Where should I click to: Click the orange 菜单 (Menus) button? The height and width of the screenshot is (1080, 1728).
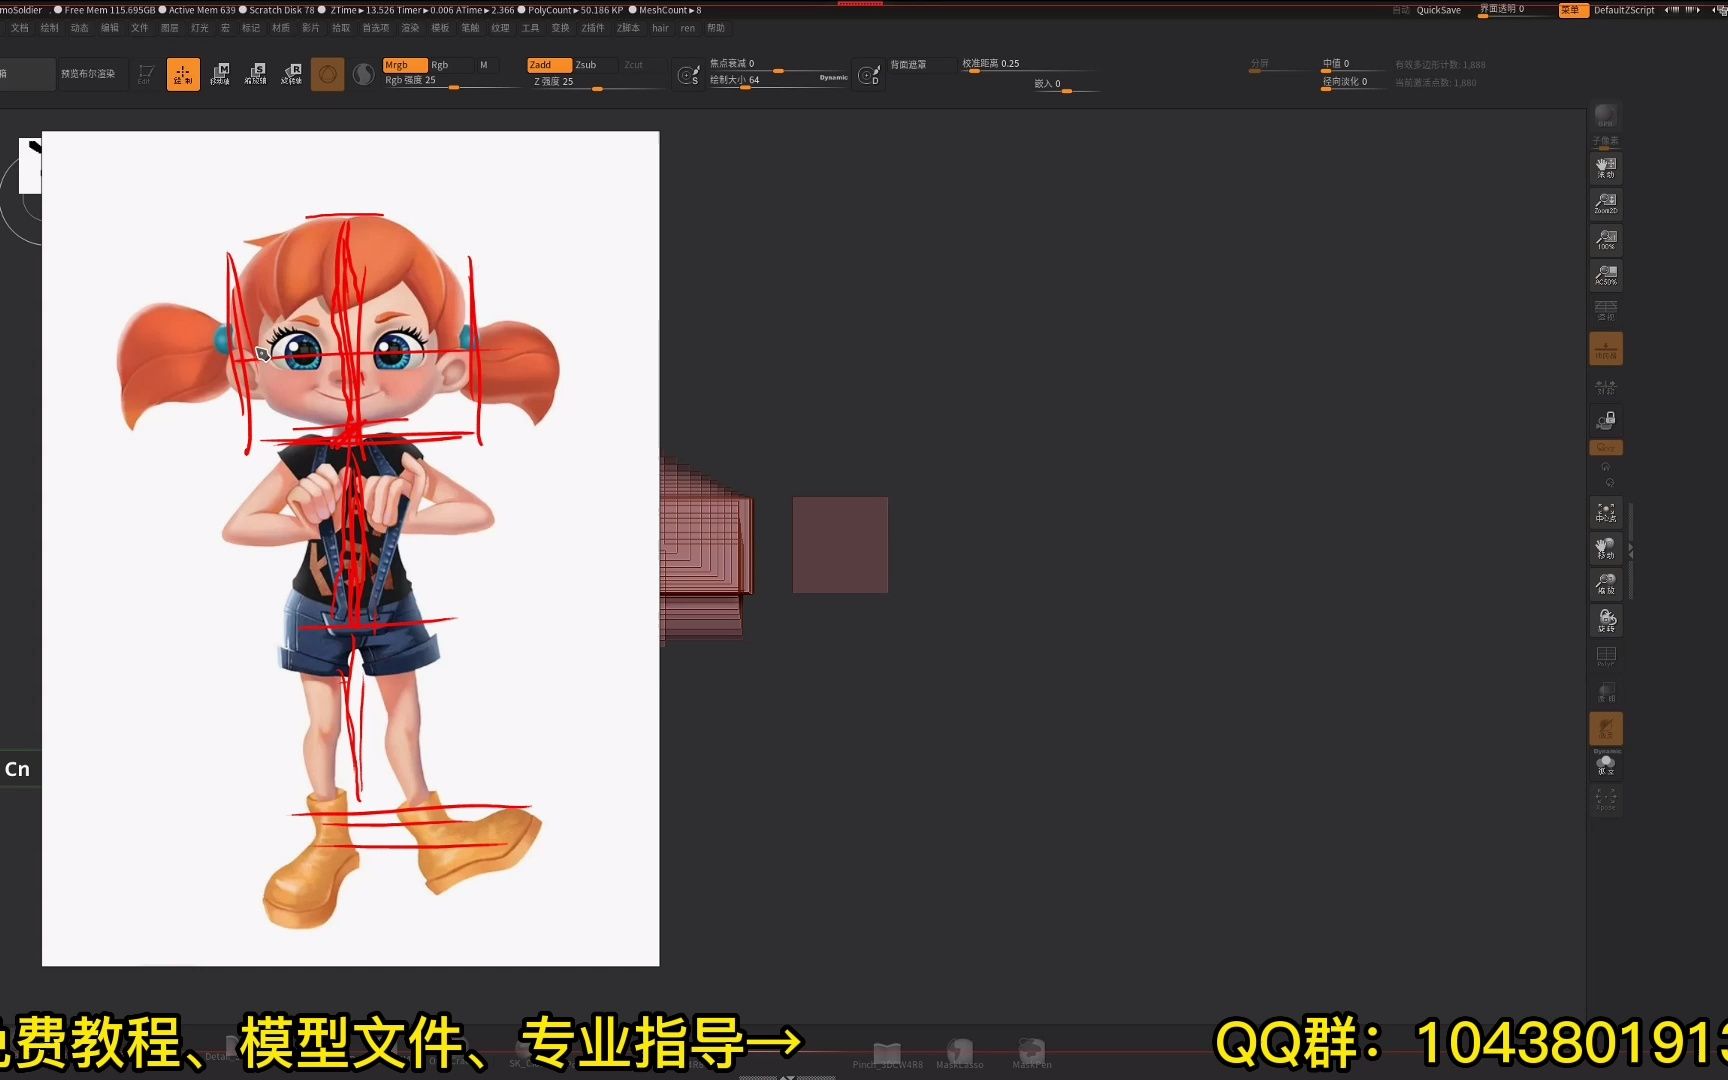point(1572,10)
